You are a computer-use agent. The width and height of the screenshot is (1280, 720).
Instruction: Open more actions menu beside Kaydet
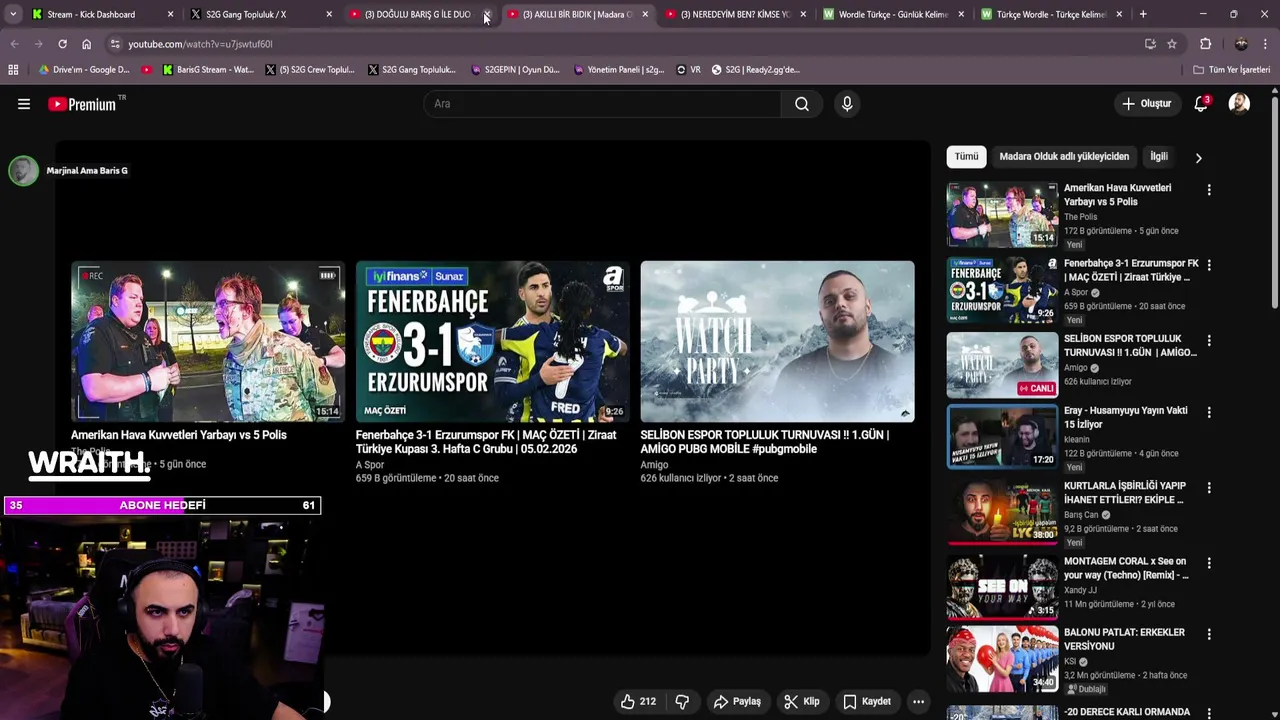click(x=918, y=702)
